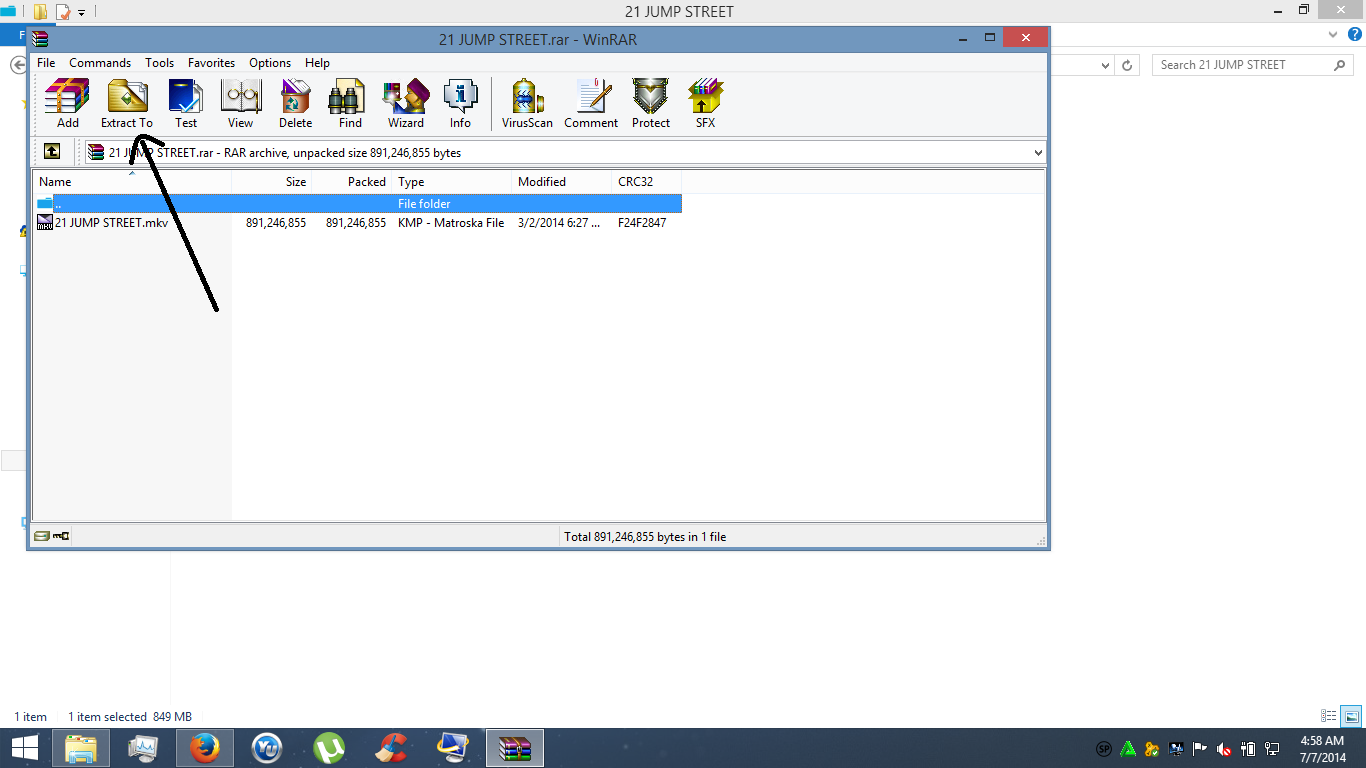Click the Explorer quick access toolbar dropdown arrow
Screen dimensions: 1366x768
[x=82, y=12]
